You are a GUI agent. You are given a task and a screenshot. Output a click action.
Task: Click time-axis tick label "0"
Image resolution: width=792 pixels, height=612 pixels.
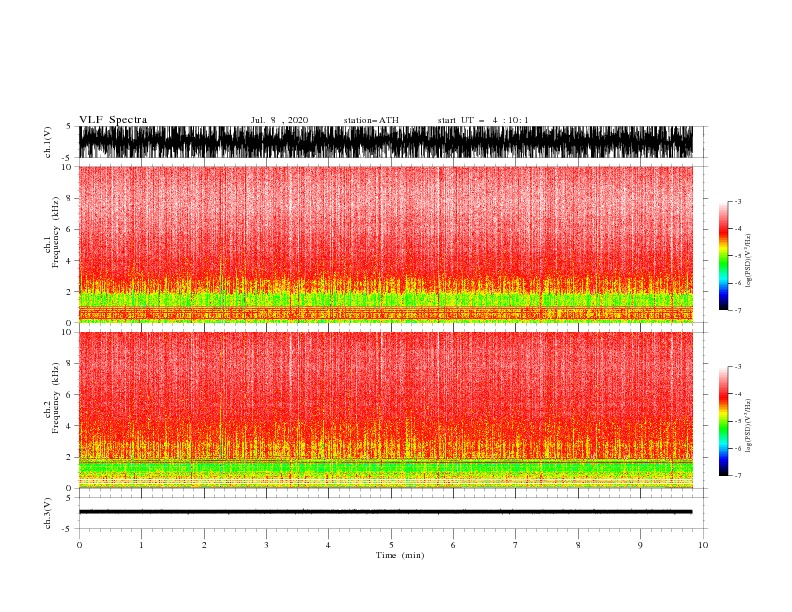tap(79, 545)
